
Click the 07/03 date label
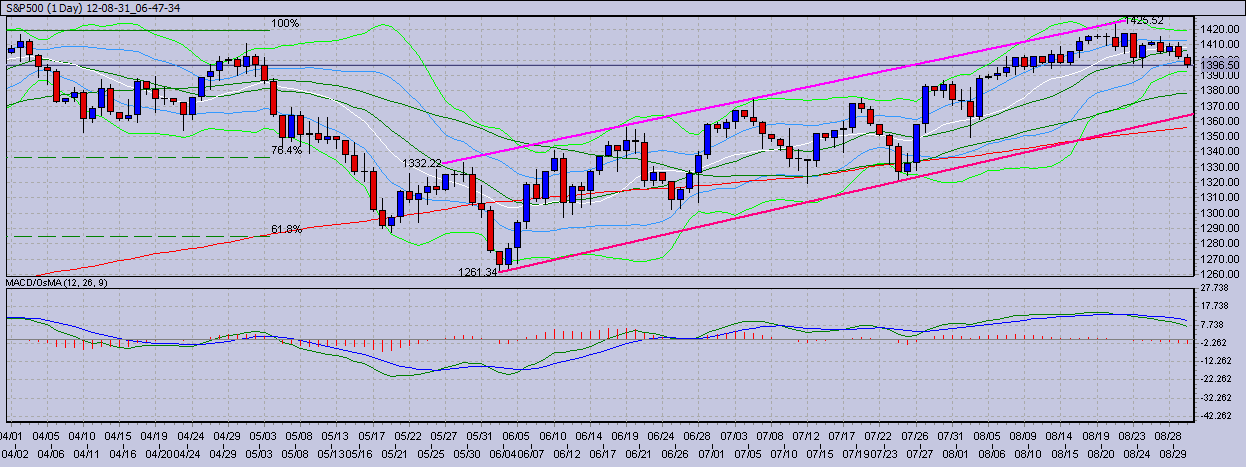[733, 437]
